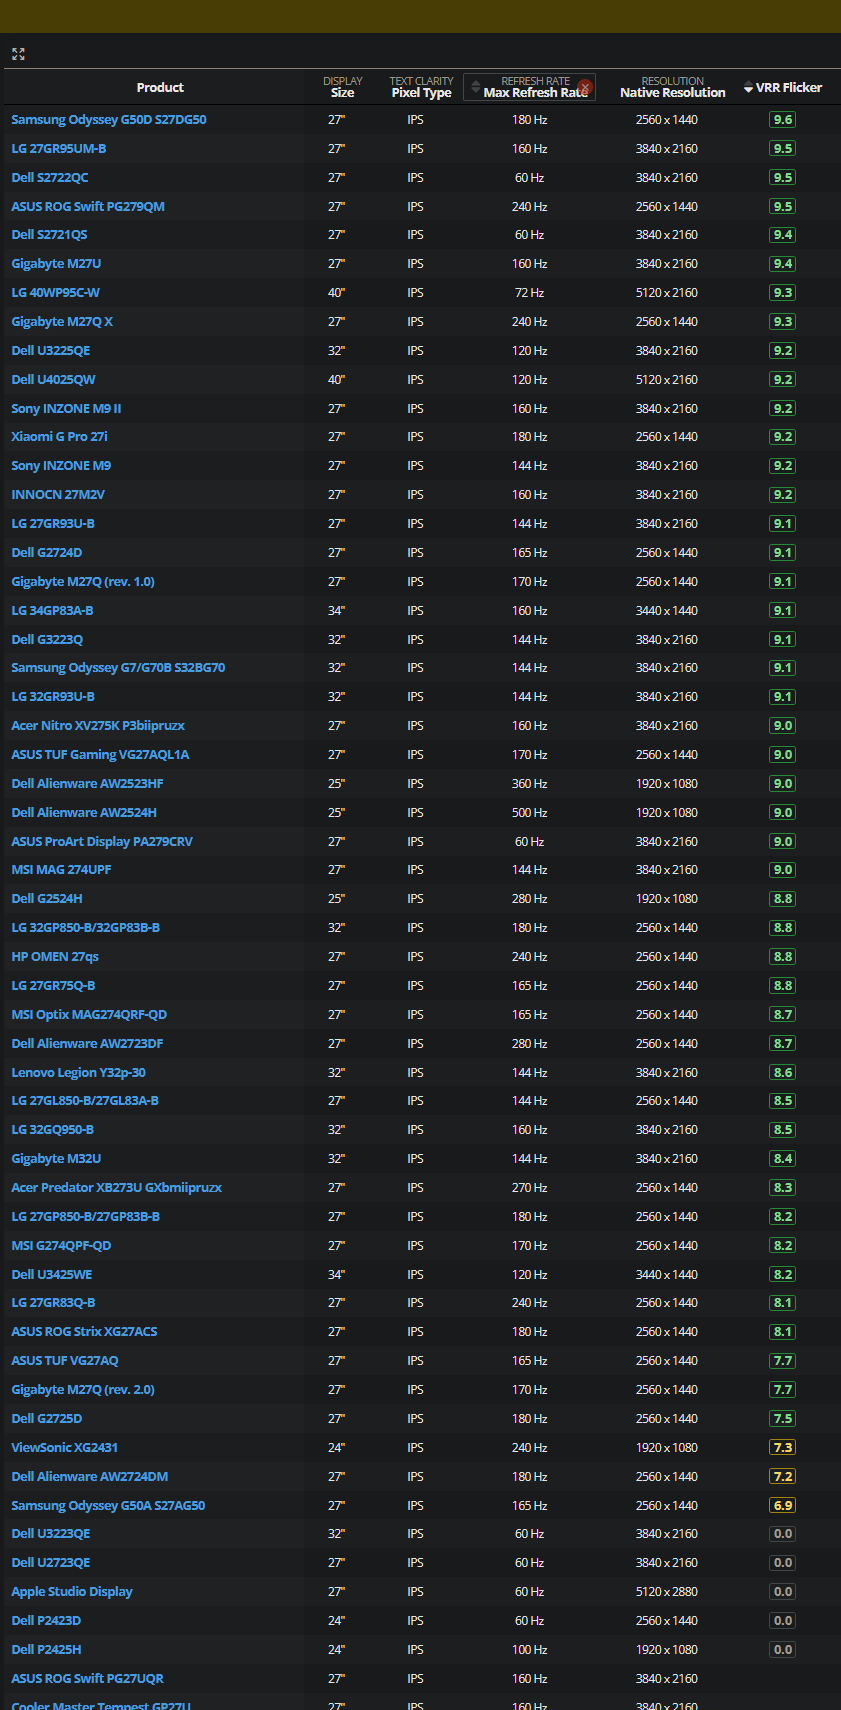Click the 72 Hz refresh rate cell

pos(529,292)
